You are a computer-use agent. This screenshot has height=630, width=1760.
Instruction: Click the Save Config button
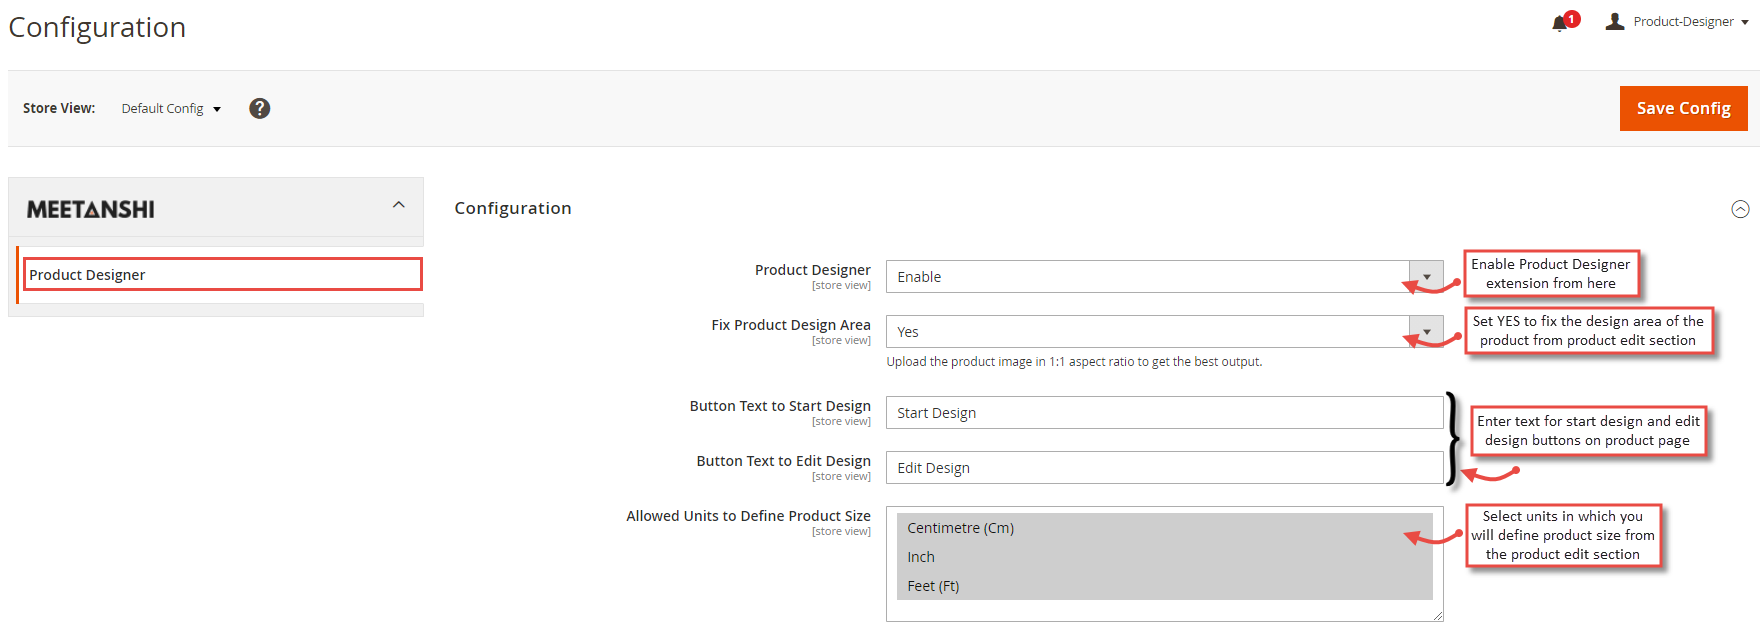[x=1683, y=108]
